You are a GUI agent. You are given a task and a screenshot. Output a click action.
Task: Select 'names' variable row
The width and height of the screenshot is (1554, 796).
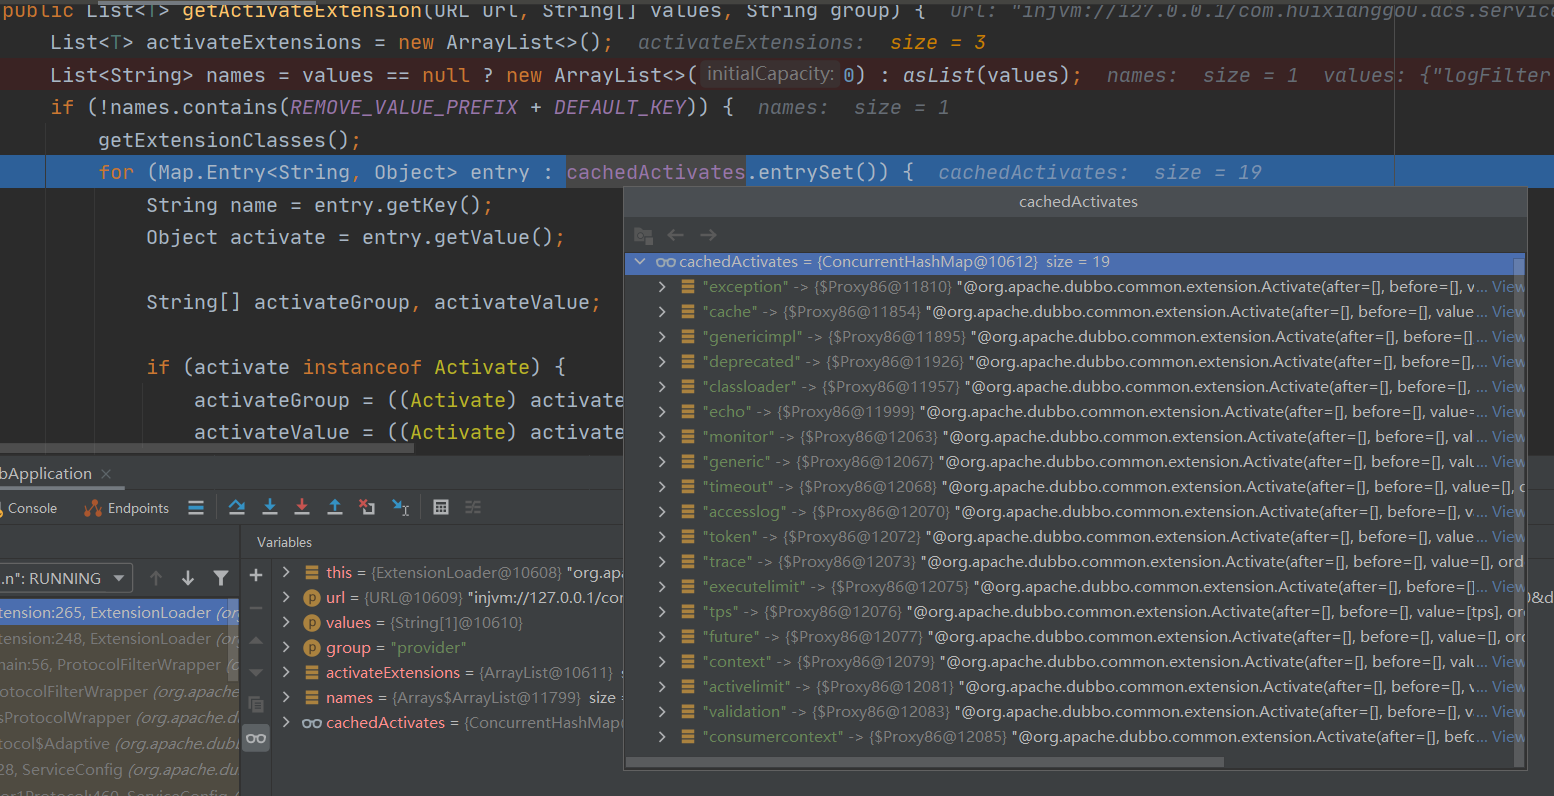450,697
